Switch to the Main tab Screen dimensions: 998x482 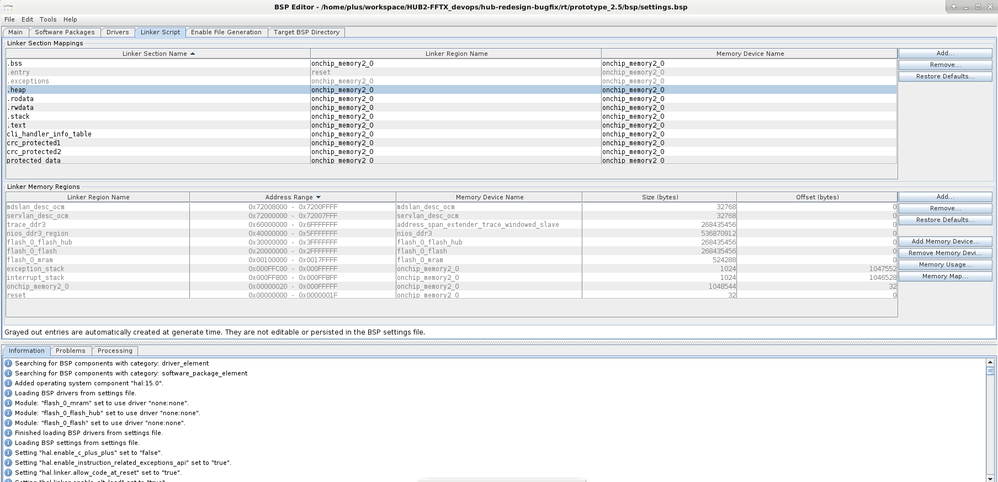tap(16, 32)
